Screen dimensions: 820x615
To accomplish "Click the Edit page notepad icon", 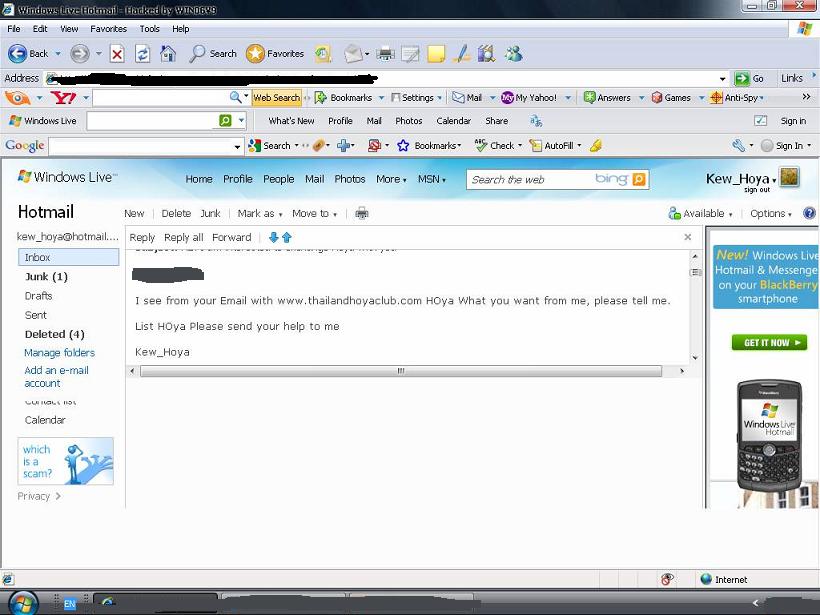I will 411,53.
